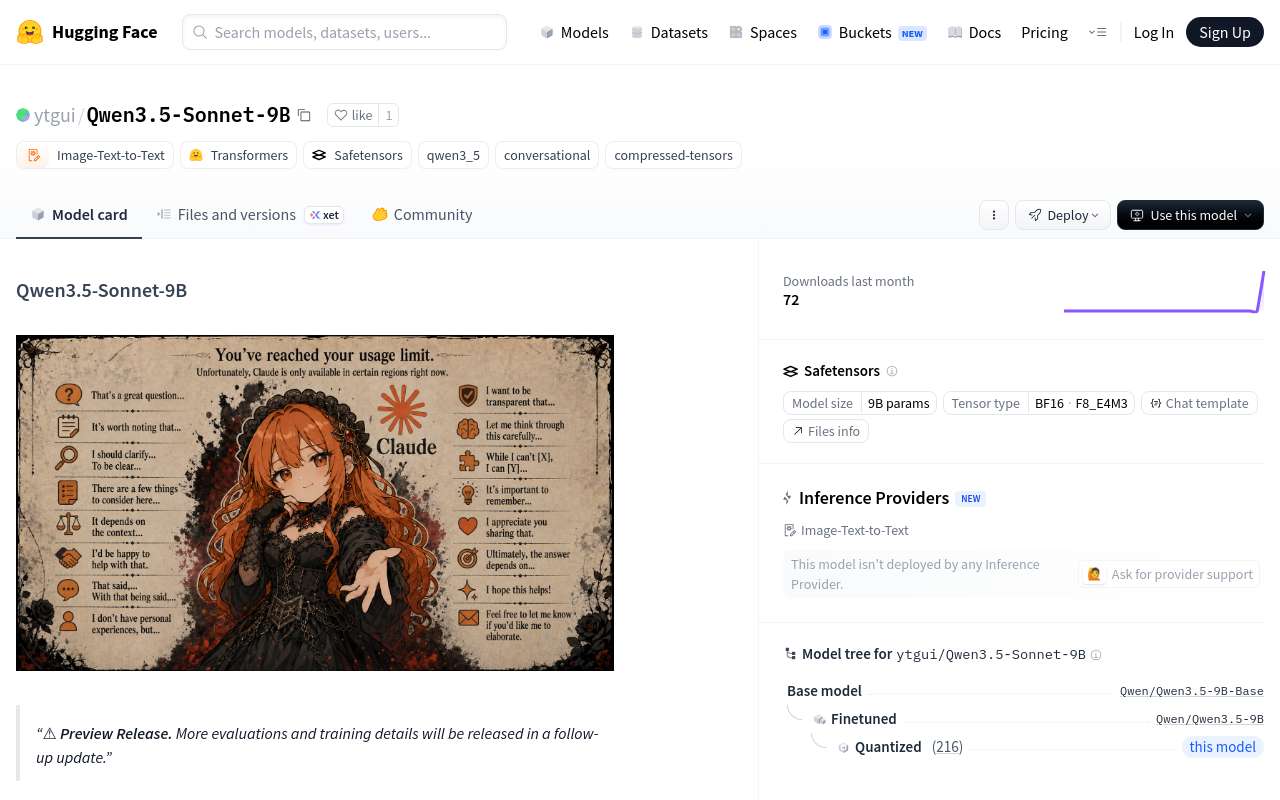This screenshot has width=1280, height=800.
Task: Open the Community tab
Action: [422, 214]
